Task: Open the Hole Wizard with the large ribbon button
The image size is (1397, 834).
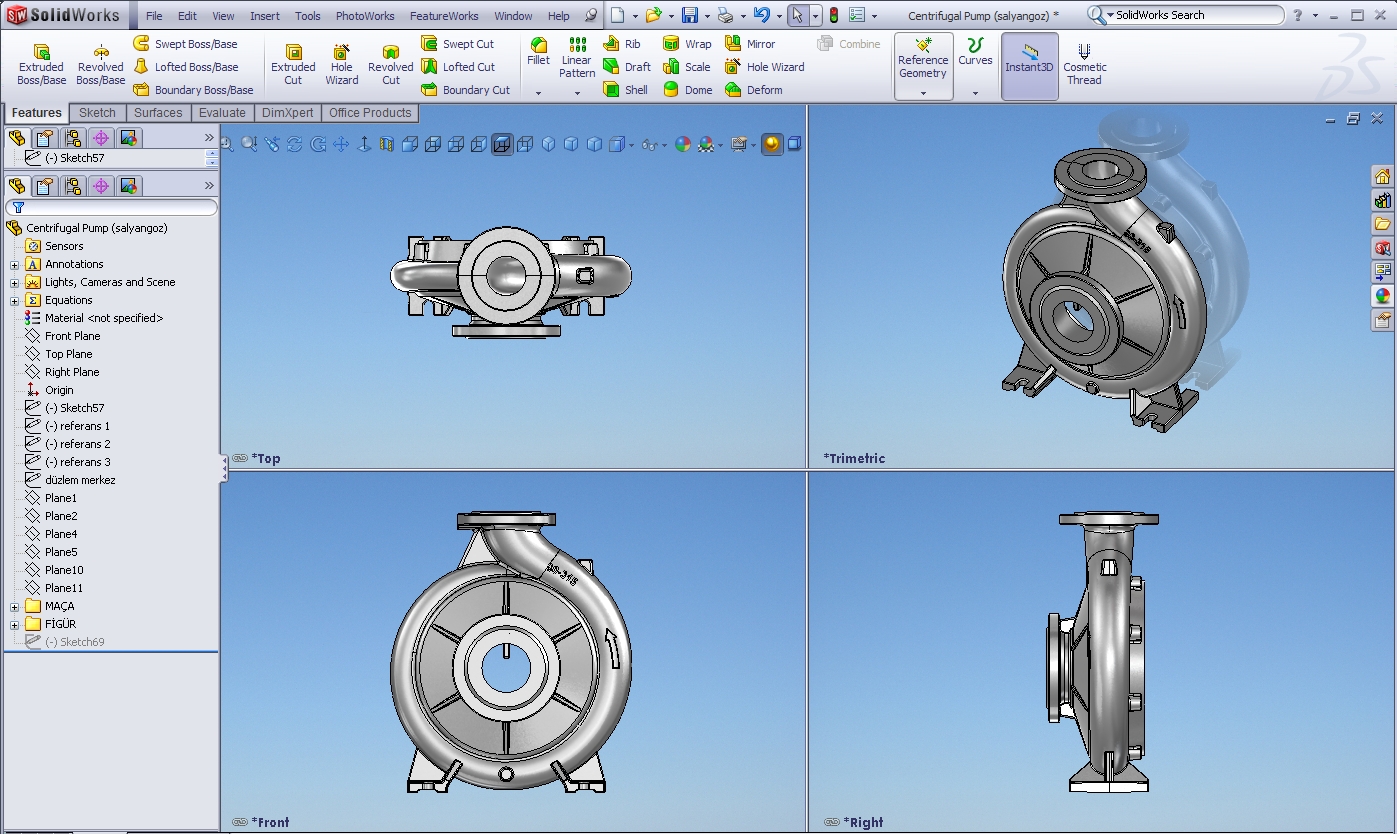Action: [x=342, y=64]
